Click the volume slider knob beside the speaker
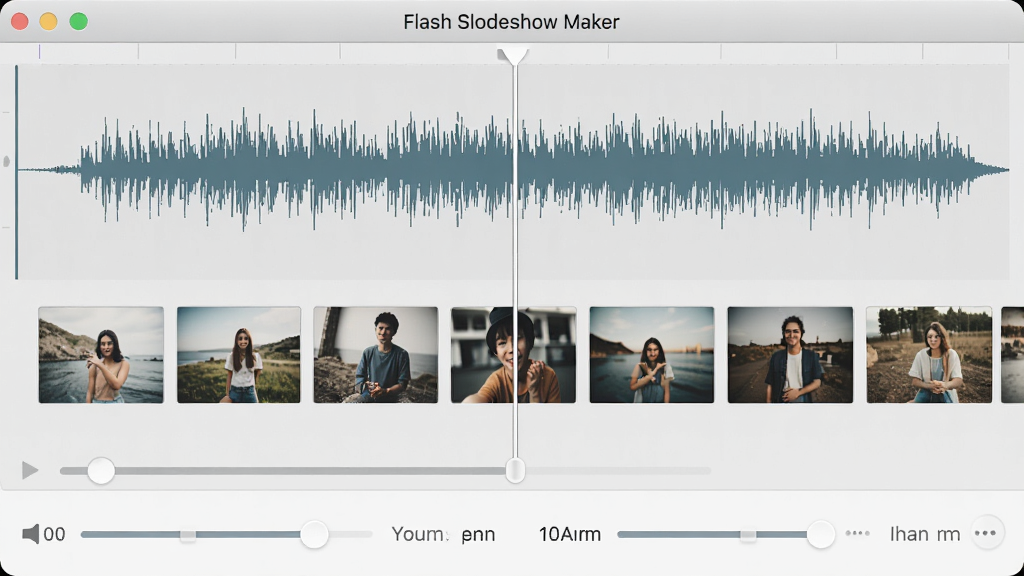Image resolution: width=1024 pixels, height=576 pixels. click(x=314, y=534)
